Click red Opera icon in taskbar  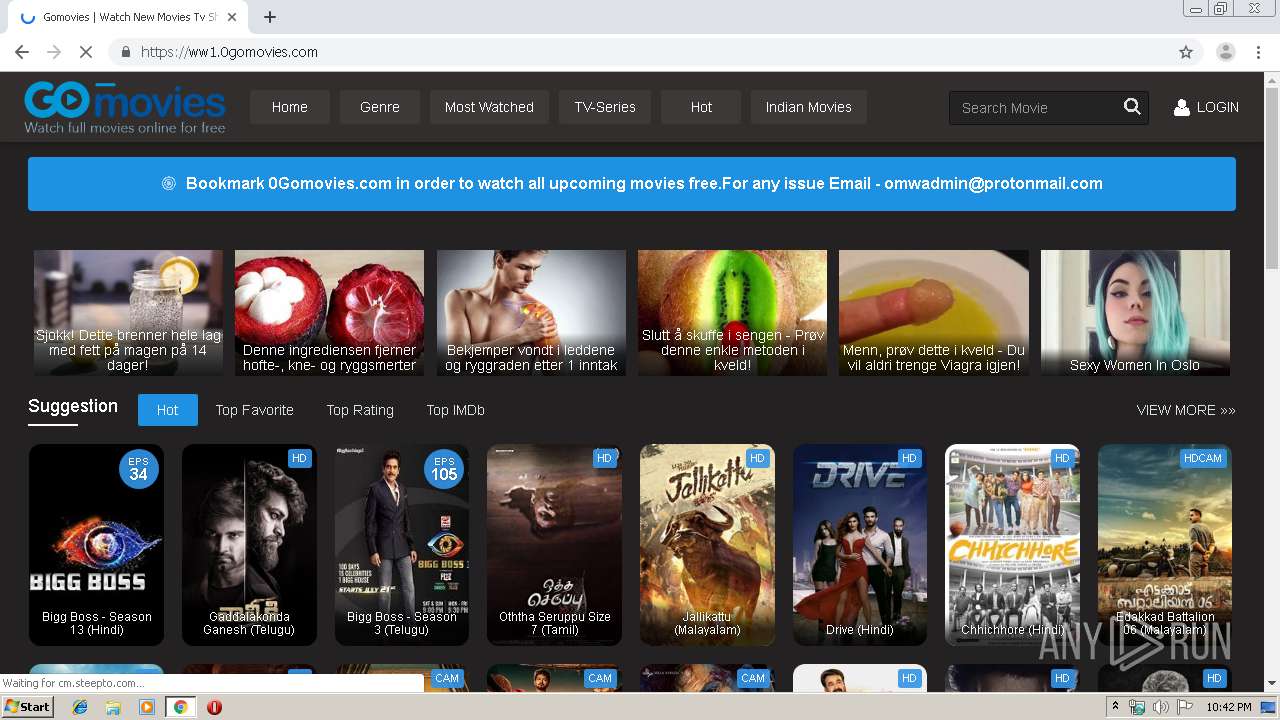214,707
